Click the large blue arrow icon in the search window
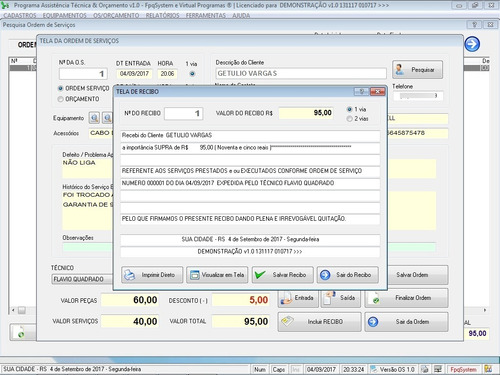This screenshot has height=375, width=500. (x=472, y=44)
